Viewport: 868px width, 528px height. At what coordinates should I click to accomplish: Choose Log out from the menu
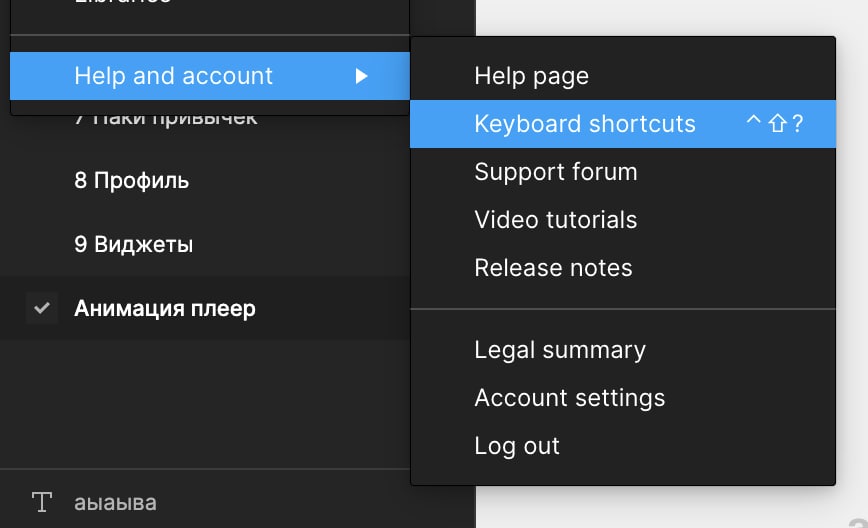(x=623, y=446)
